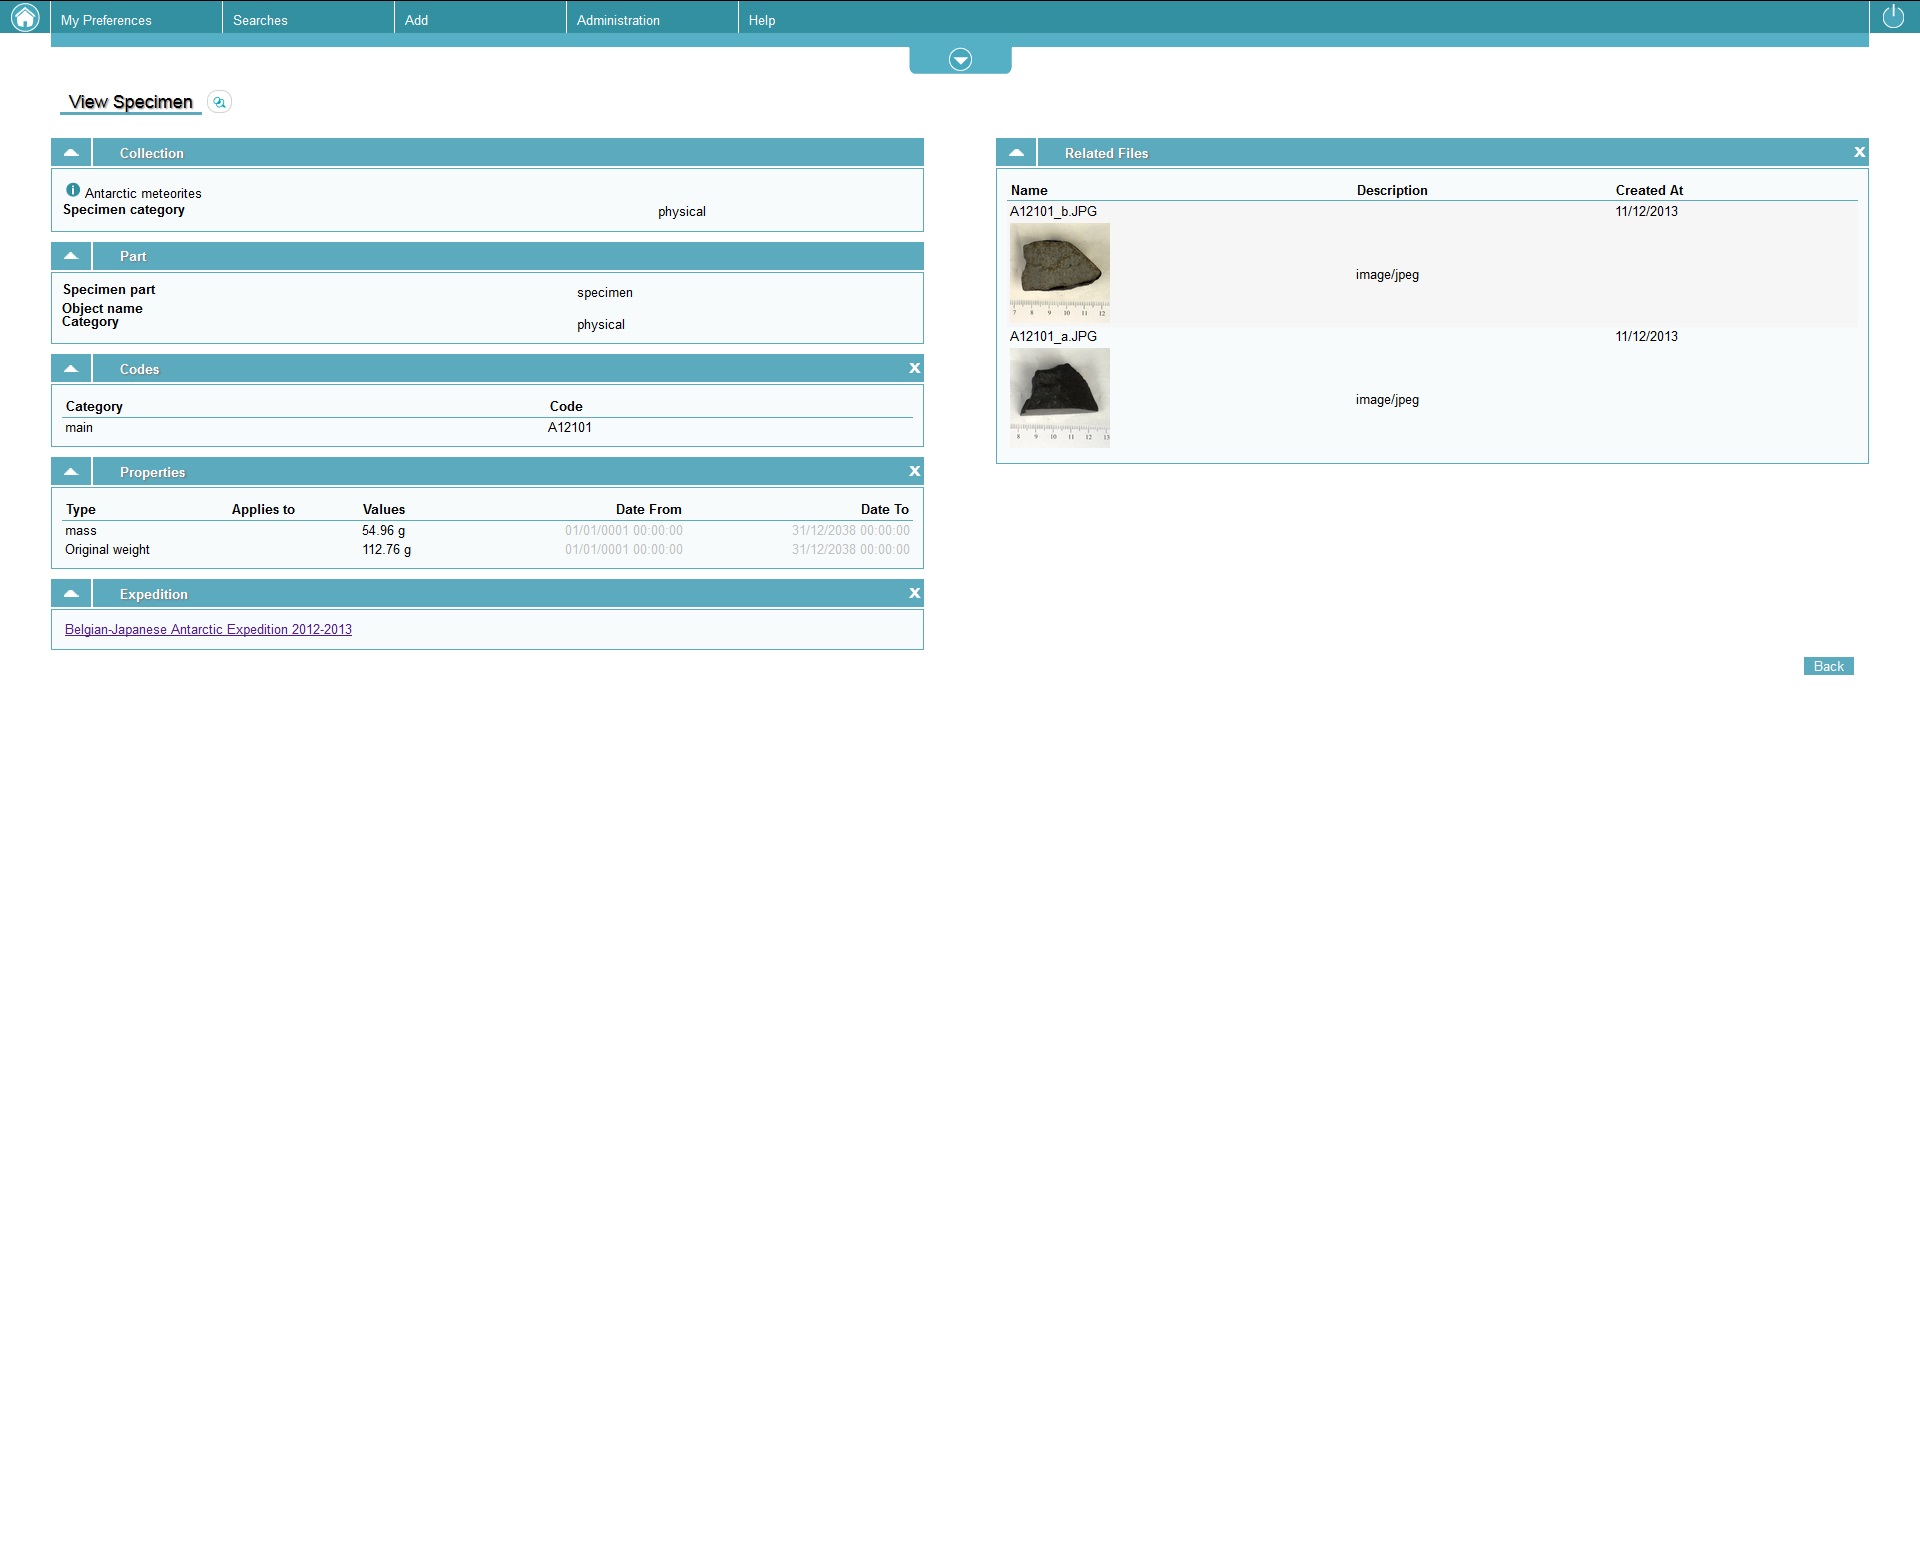This screenshot has height=1544, width=1920.
Task: Open My Preferences menu
Action: tap(106, 20)
